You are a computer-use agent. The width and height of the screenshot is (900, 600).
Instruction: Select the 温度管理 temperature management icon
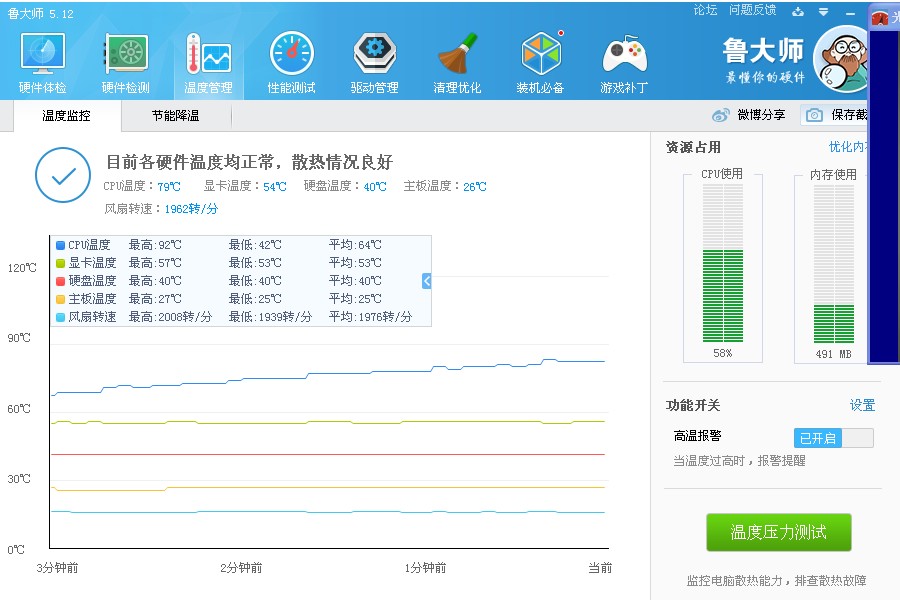click(208, 62)
